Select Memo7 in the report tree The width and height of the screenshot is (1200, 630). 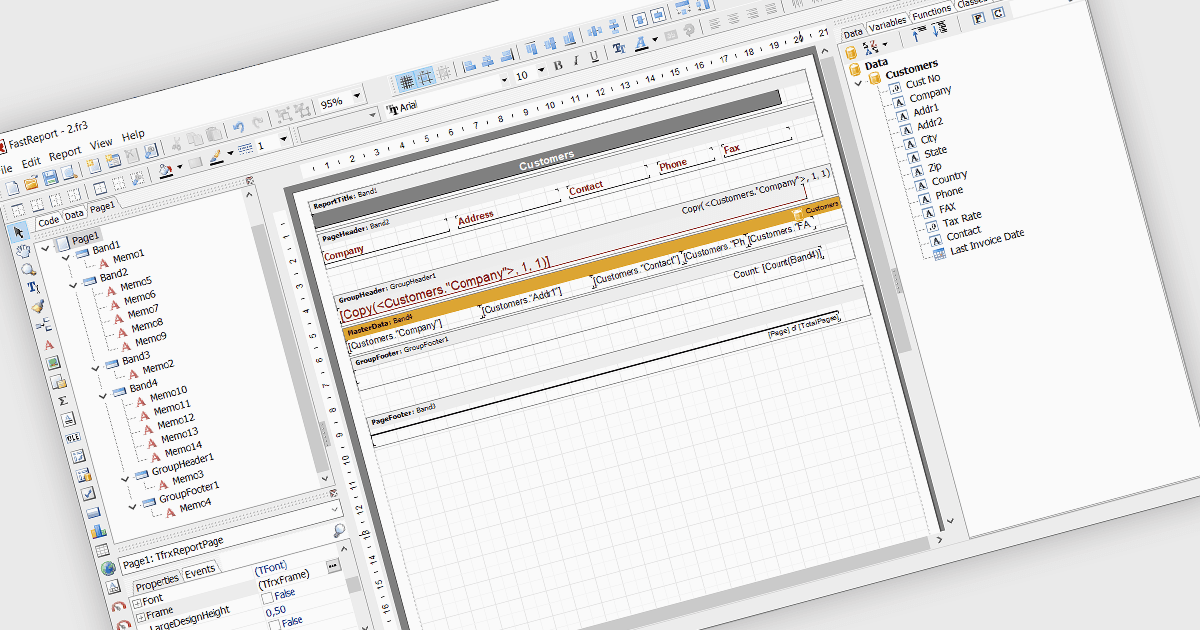143,311
